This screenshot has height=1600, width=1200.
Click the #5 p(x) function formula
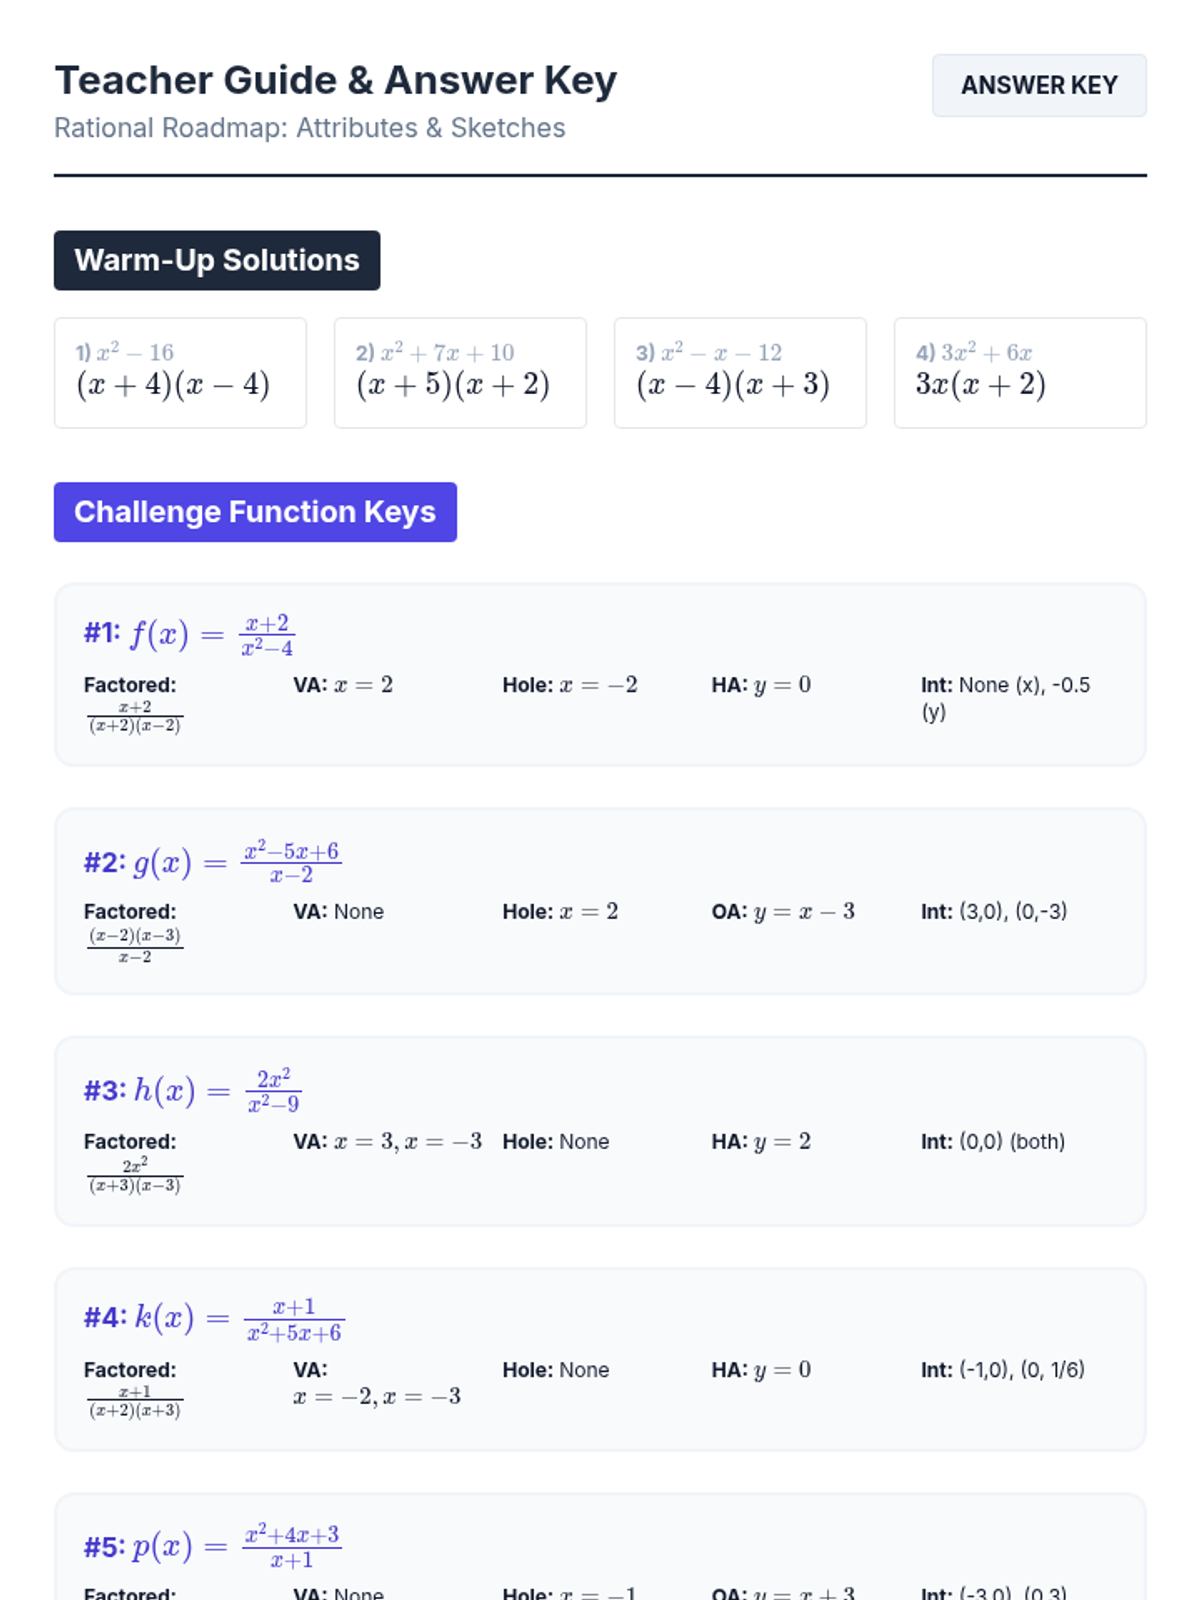[211, 1546]
